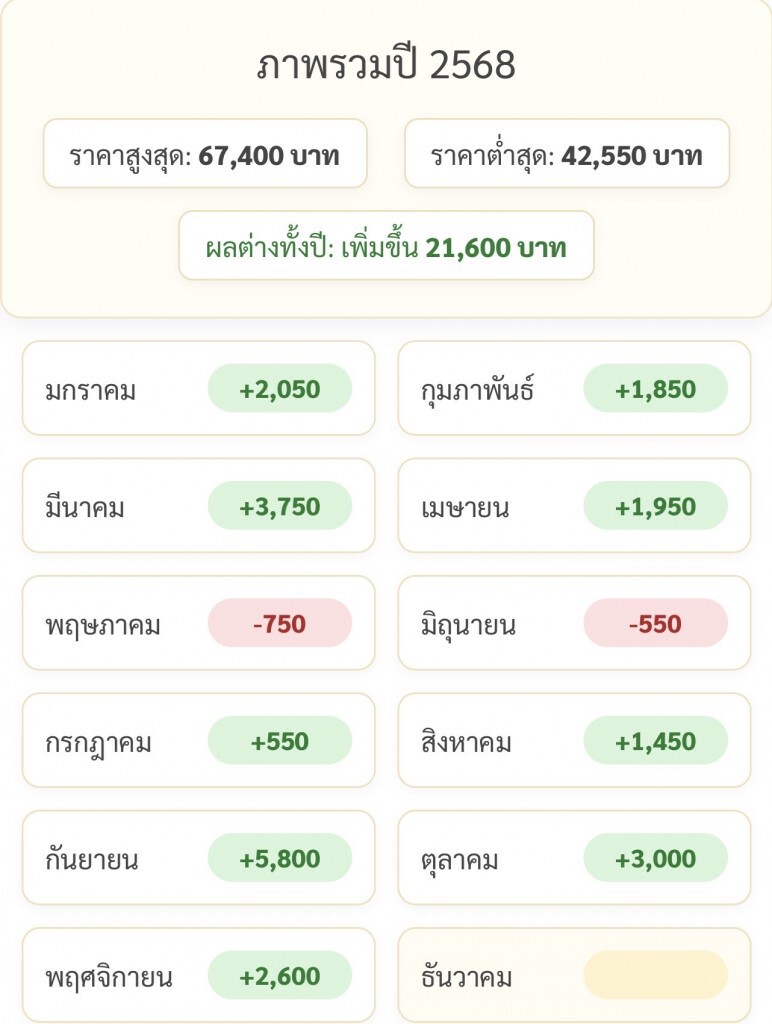
Task: Click the ราคาต่ำสุด 42,550 บาท box
Action: point(567,154)
